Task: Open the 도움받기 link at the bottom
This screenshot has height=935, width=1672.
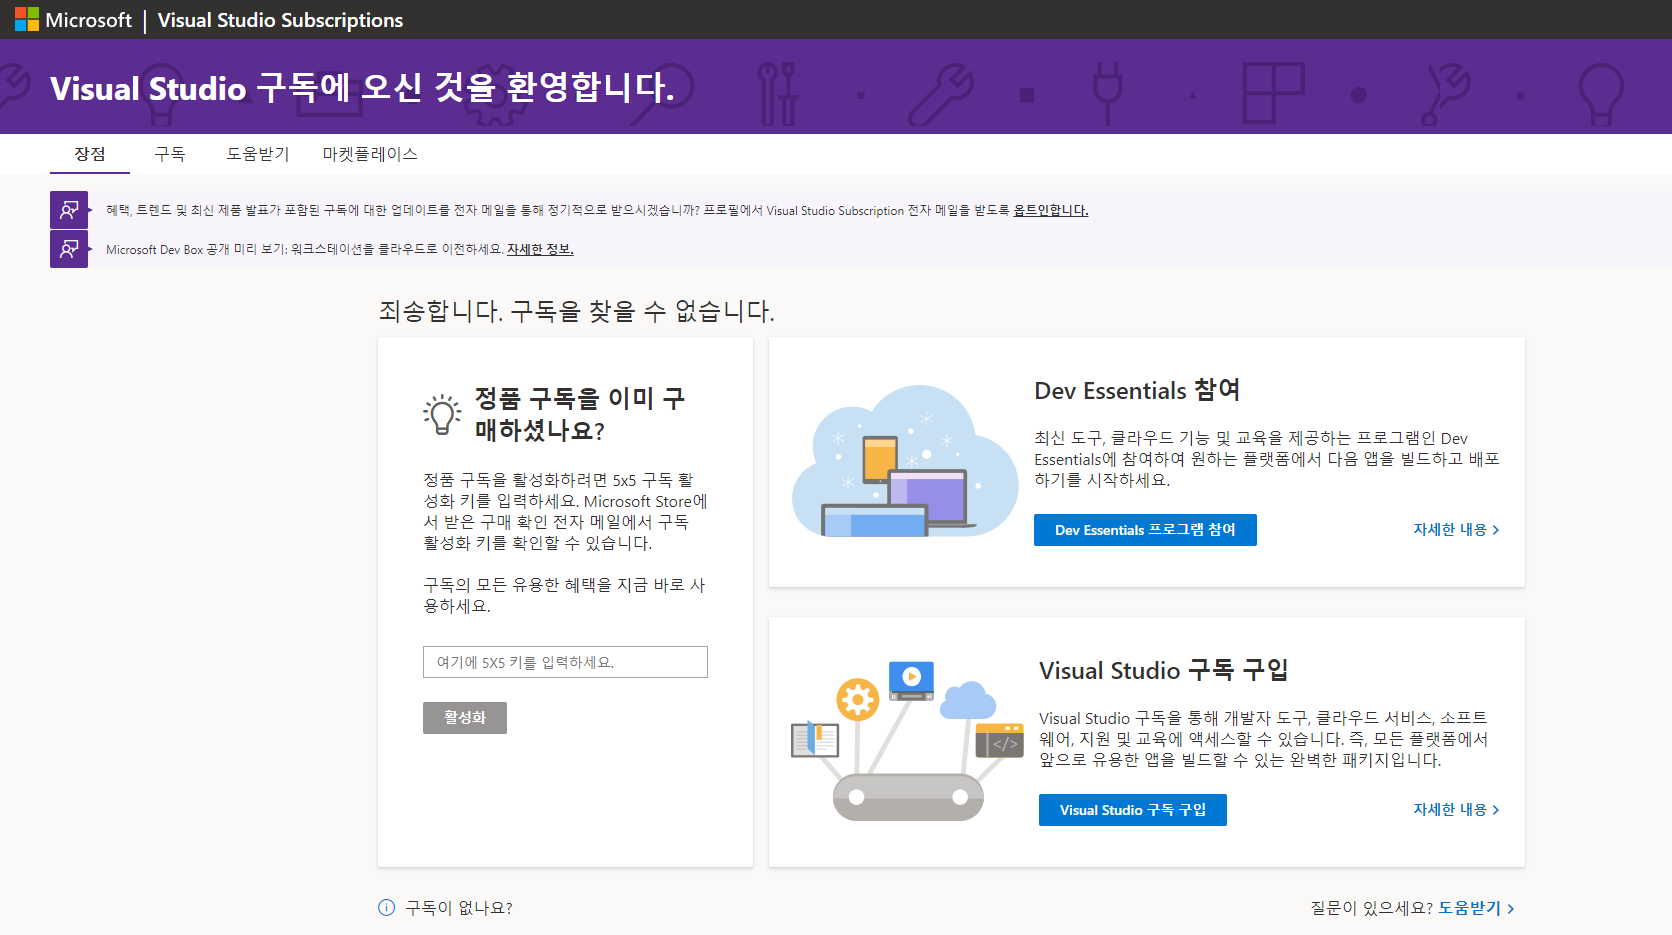Action: click(x=1476, y=908)
